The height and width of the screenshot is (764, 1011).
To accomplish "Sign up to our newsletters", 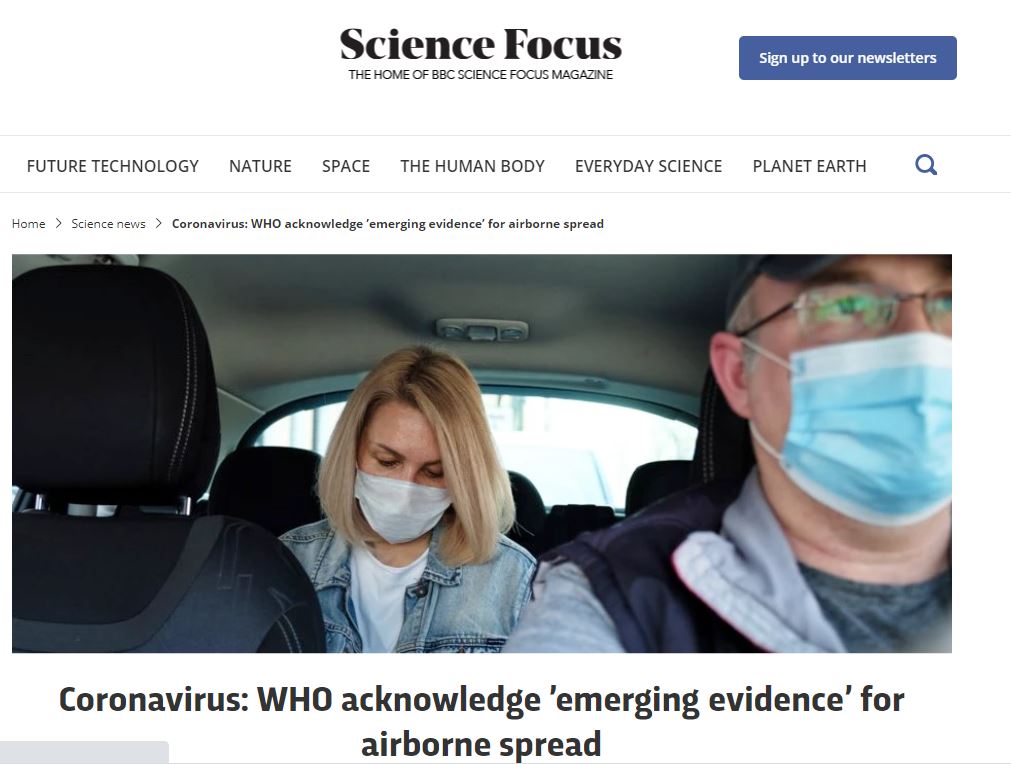I will [x=847, y=58].
